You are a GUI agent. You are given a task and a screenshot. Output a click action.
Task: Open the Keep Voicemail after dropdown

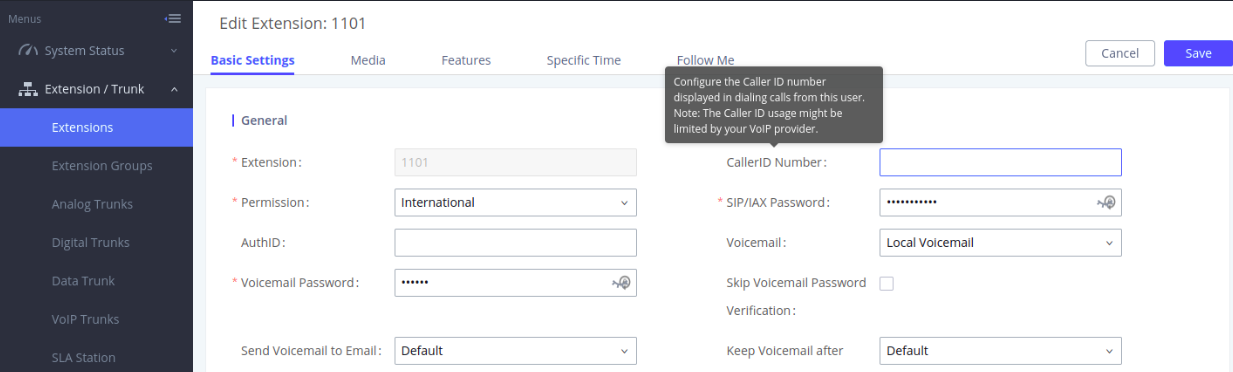pos(1000,351)
